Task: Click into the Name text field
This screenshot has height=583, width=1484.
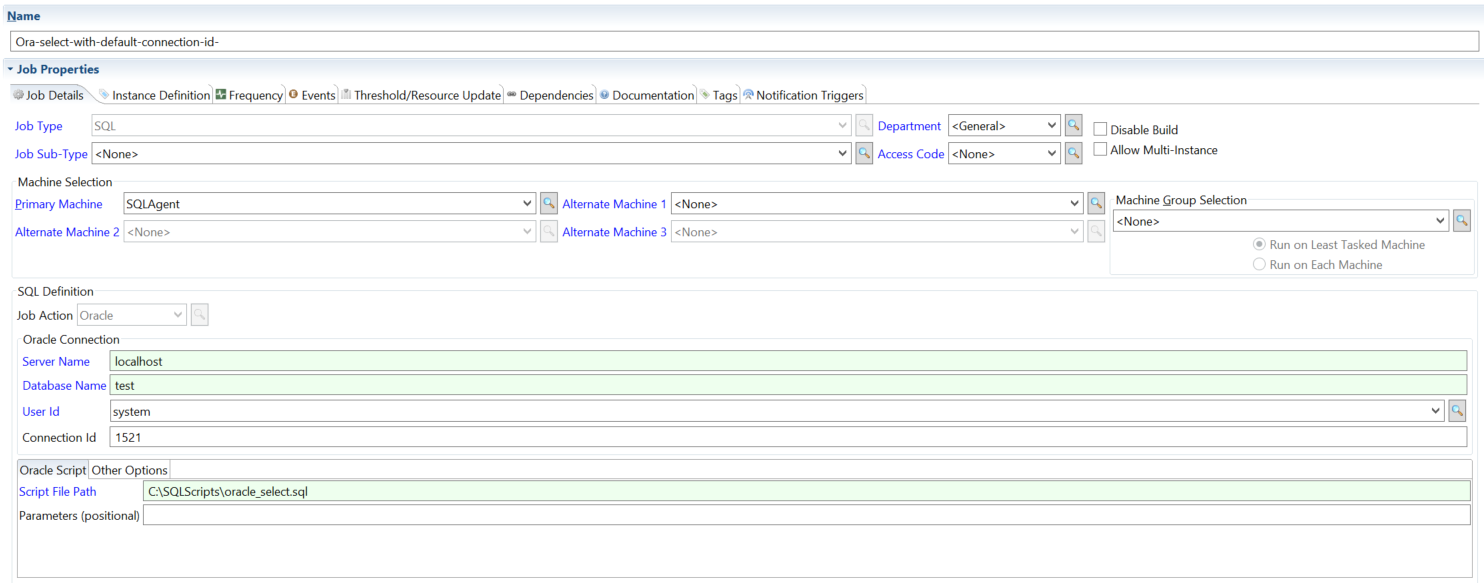Action: click(744, 42)
